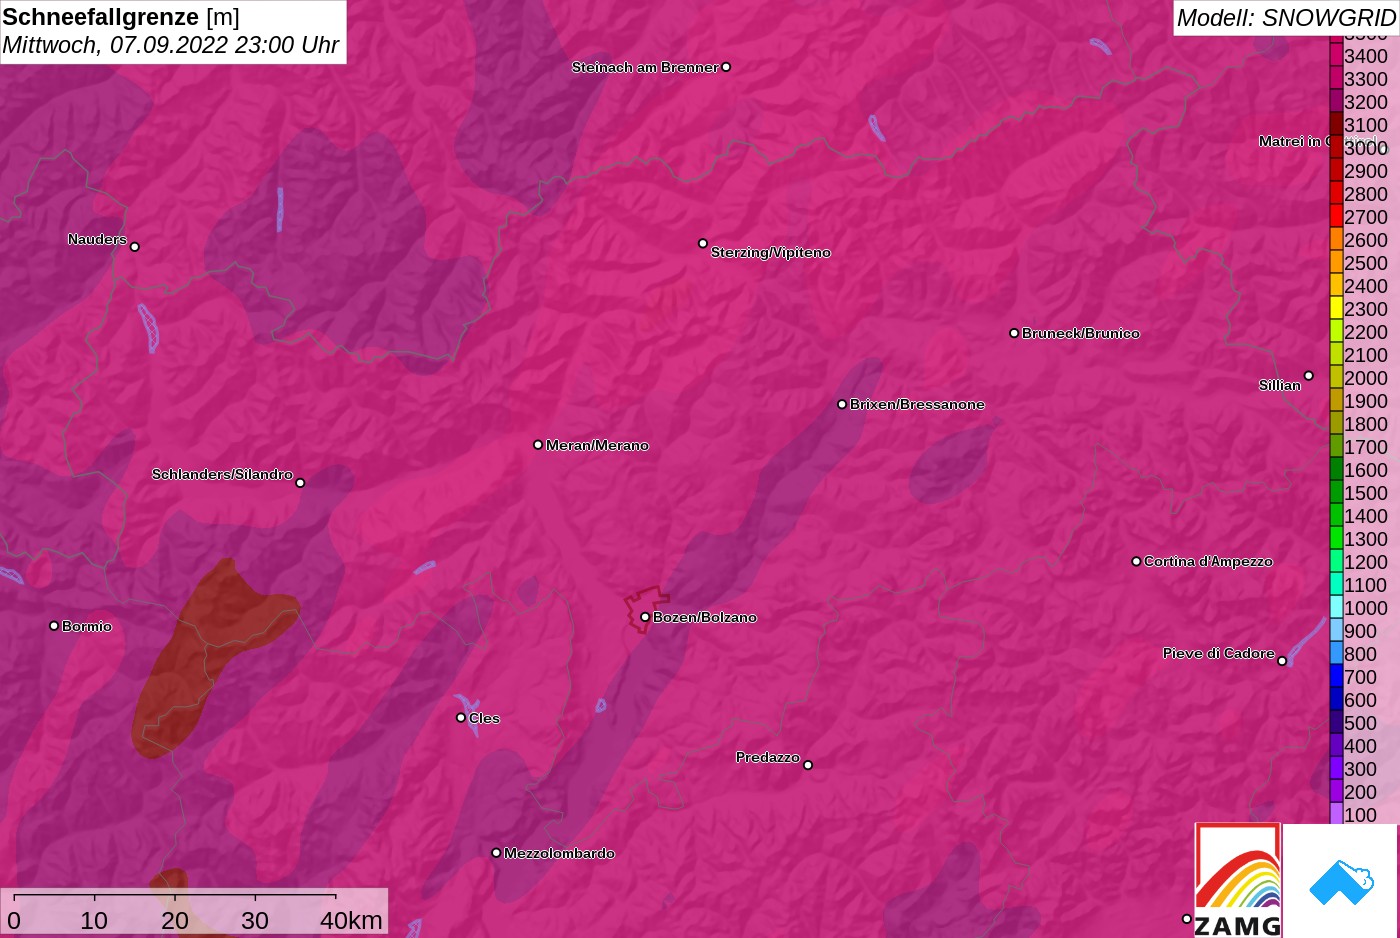Click the 1500 m green legend swatch
The height and width of the screenshot is (938, 1400).
point(1336,492)
